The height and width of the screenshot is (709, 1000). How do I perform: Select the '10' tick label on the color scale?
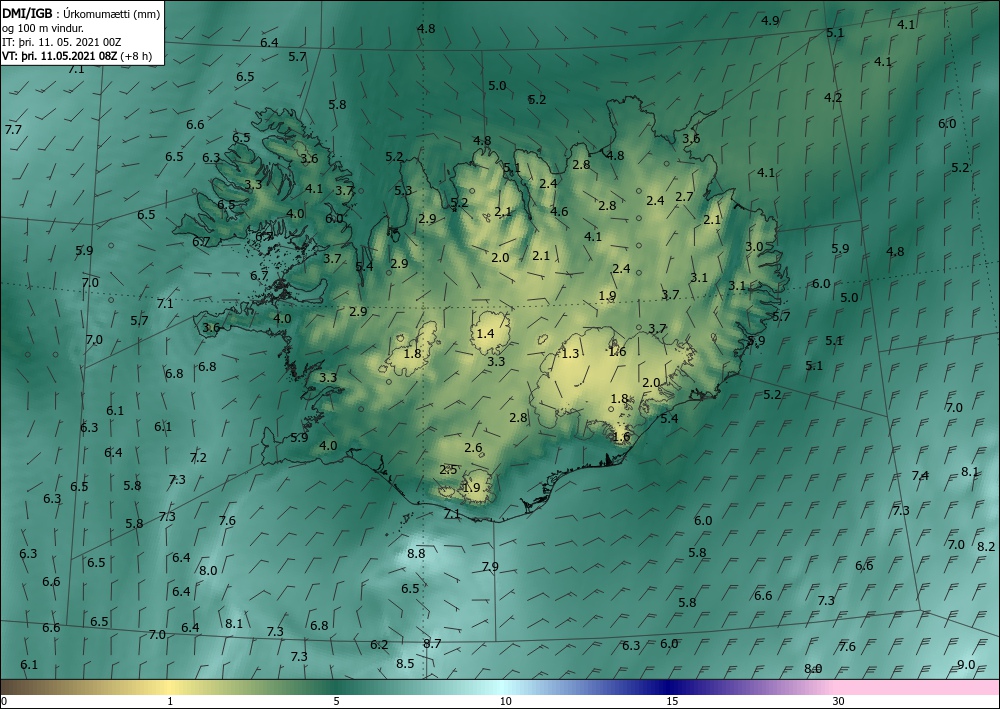click(505, 701)
